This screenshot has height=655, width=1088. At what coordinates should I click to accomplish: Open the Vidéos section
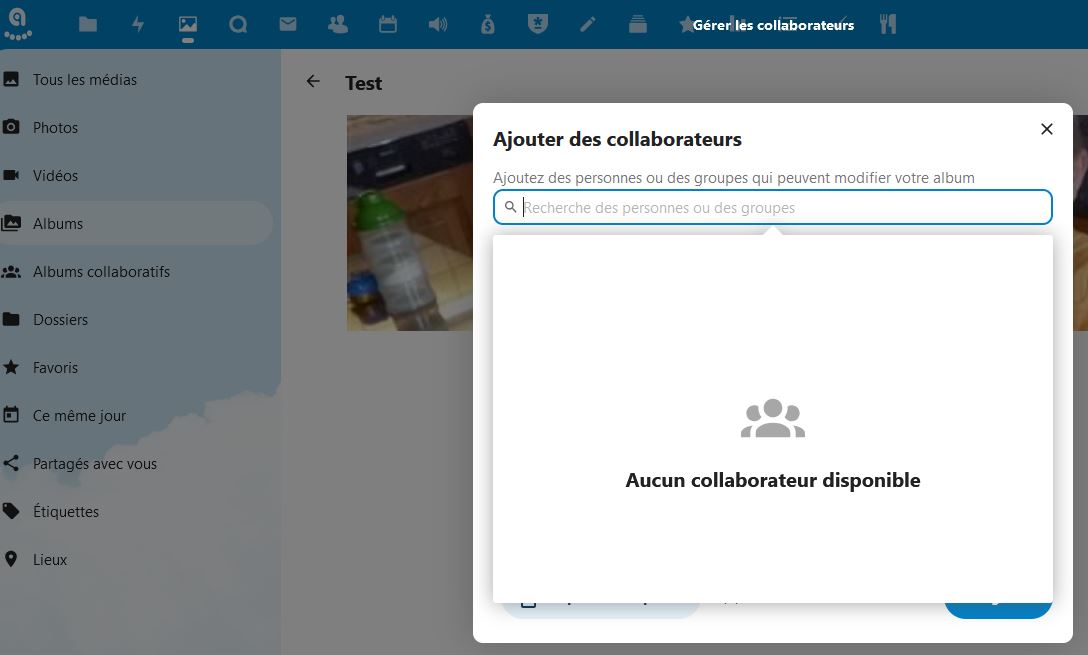pos(55,176)
